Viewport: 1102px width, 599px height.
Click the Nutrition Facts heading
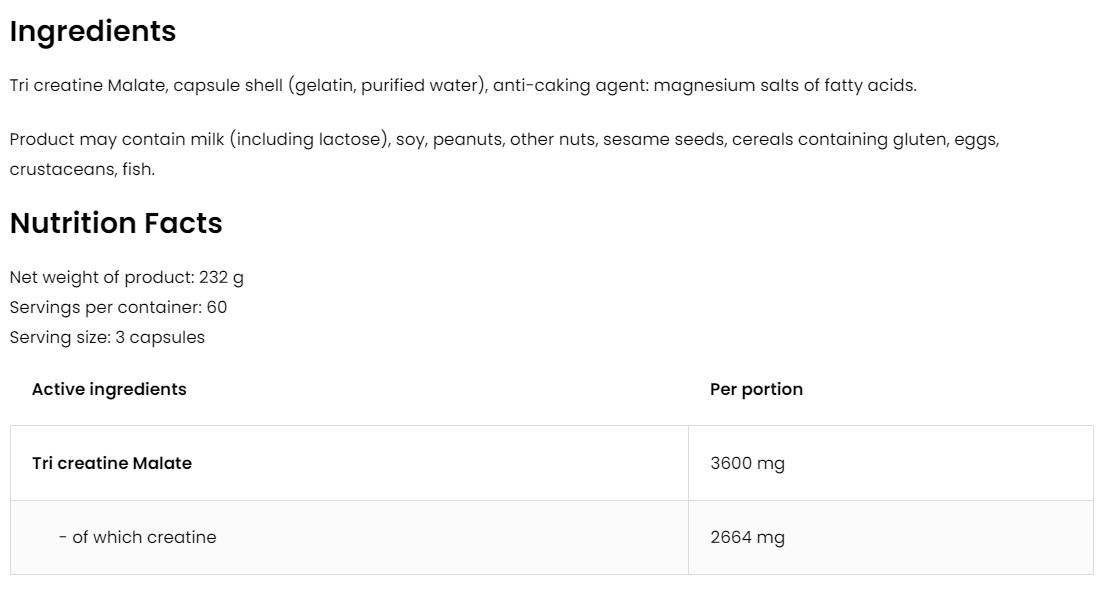tap(116, 223)
